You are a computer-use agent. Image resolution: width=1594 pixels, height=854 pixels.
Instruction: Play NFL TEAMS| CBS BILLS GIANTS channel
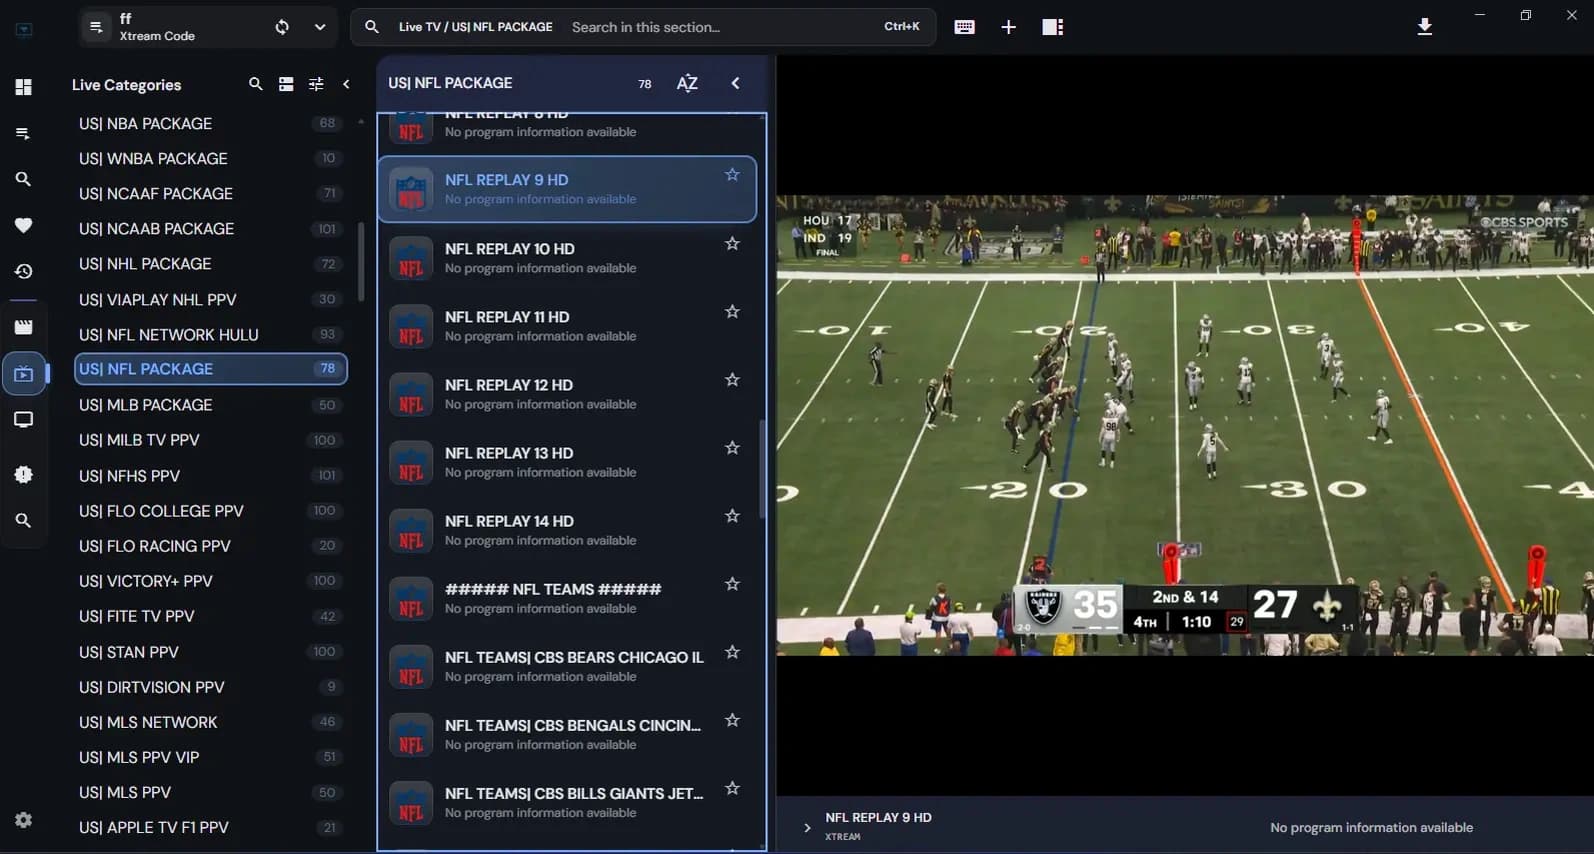coord(567,802)
